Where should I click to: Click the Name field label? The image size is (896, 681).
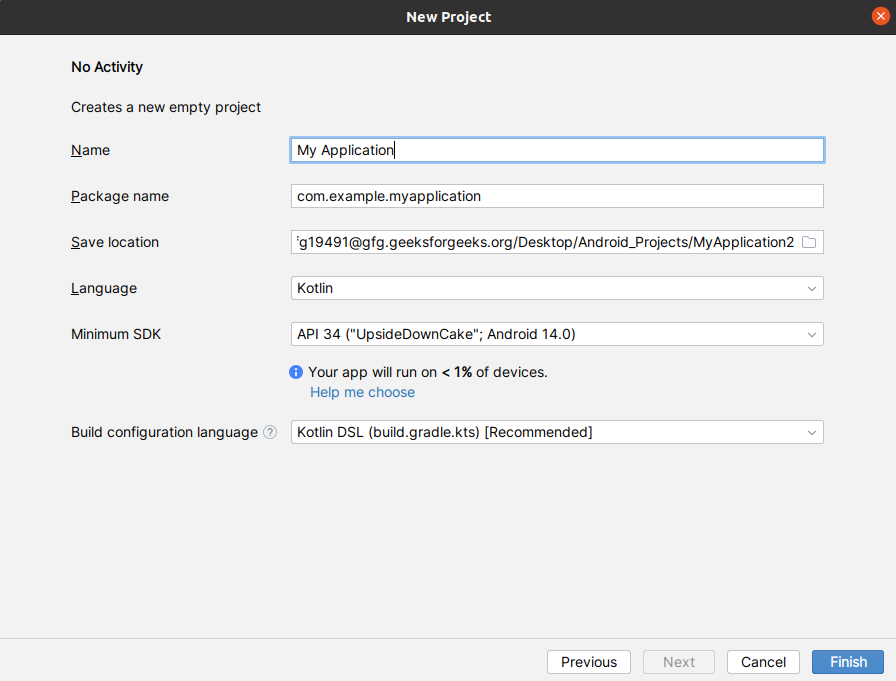[90, 150]
